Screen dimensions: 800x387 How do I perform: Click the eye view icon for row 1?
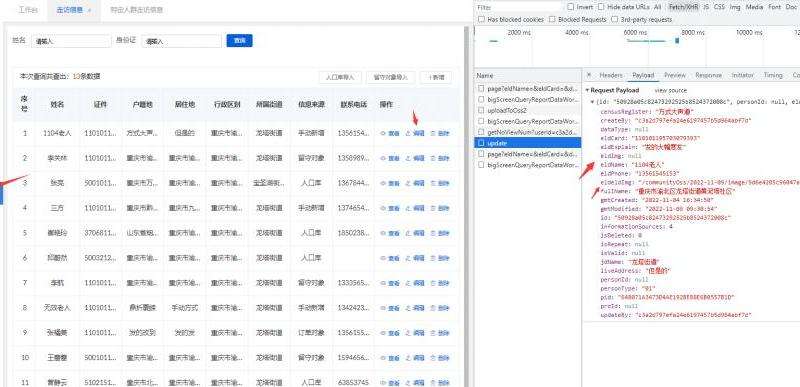383,134
